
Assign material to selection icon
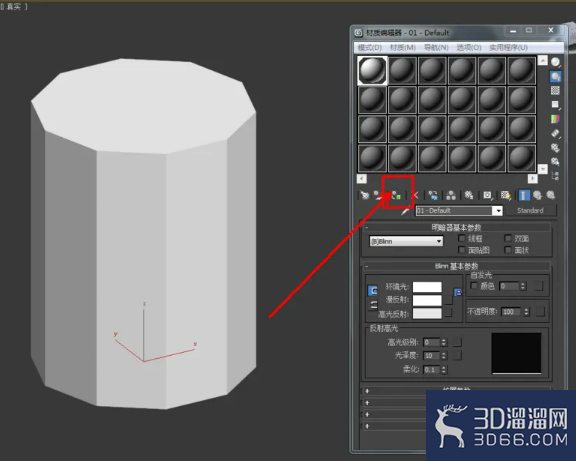(x=396, y=195)
